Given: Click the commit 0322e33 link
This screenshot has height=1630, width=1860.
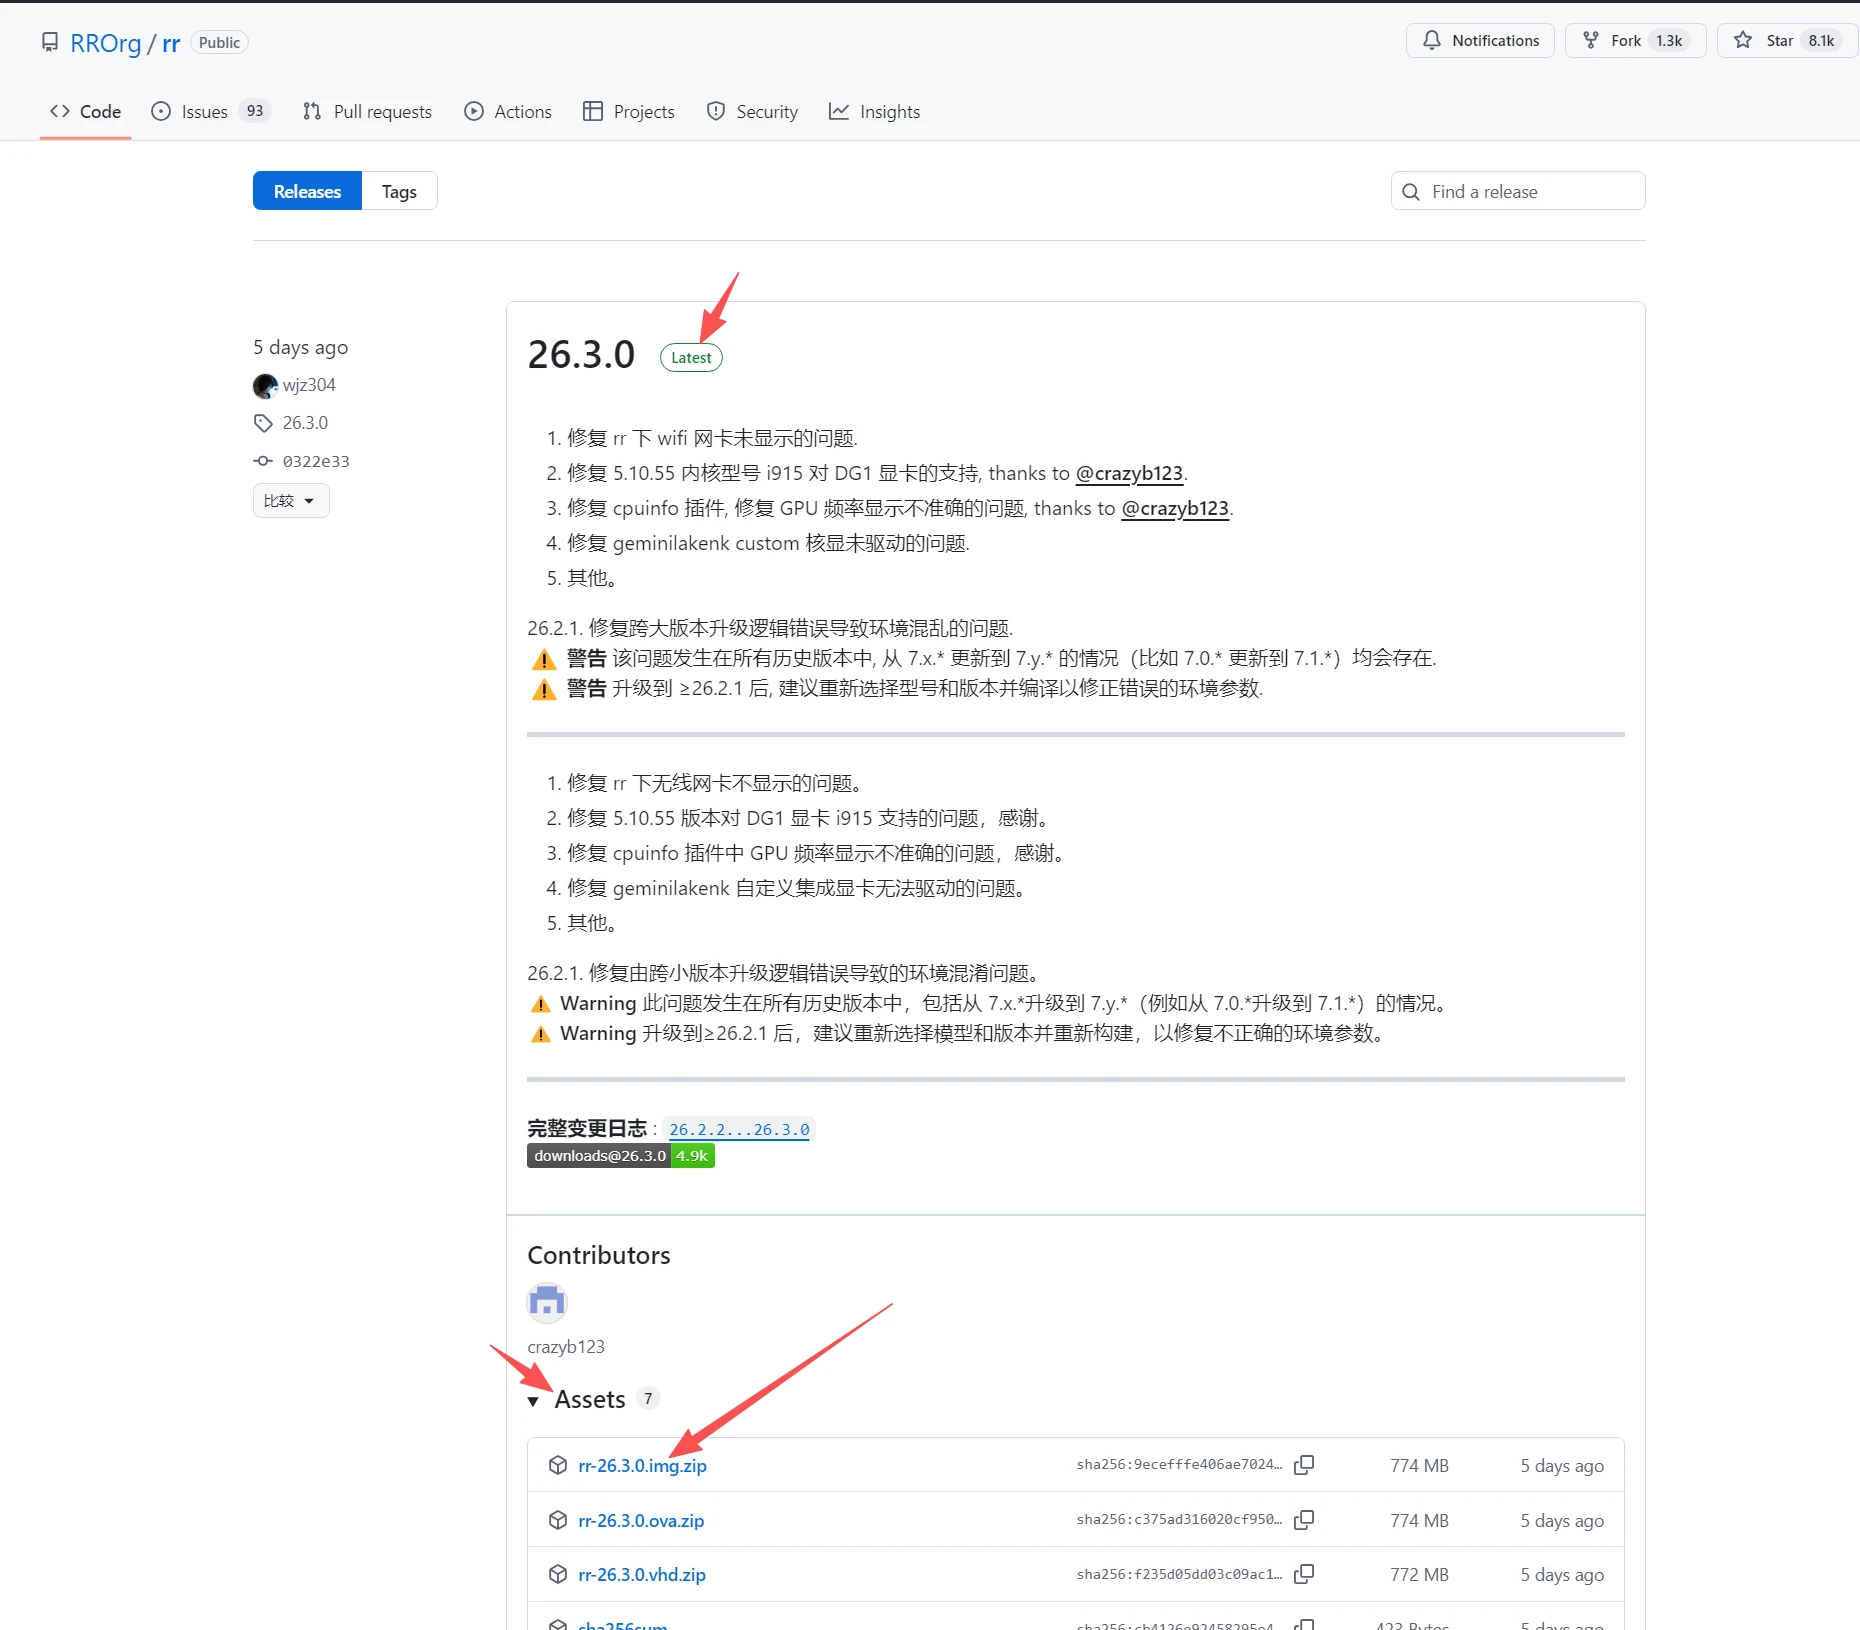Looking at the screenshot, I should tap(315, 461).
